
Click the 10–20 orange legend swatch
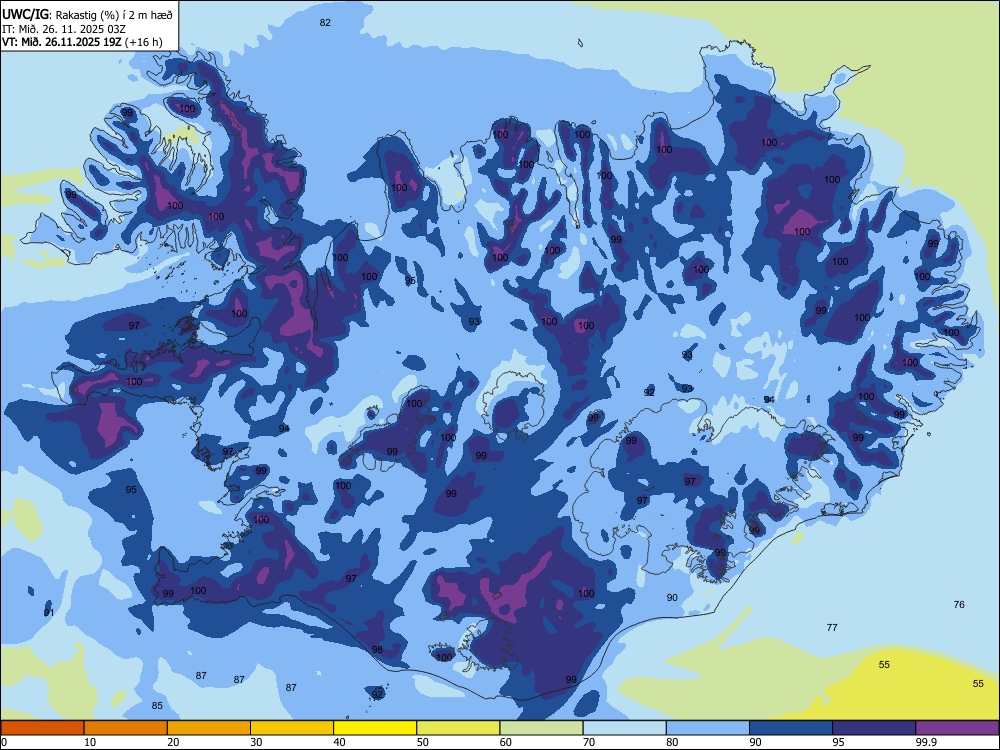tap(126, 728)
